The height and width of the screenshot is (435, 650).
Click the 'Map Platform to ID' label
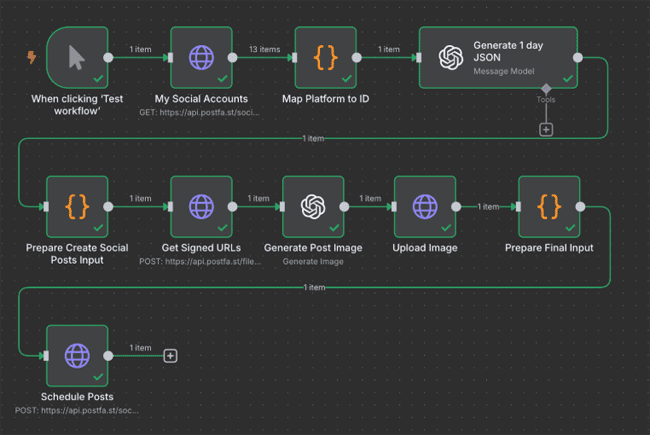[325, 99]
